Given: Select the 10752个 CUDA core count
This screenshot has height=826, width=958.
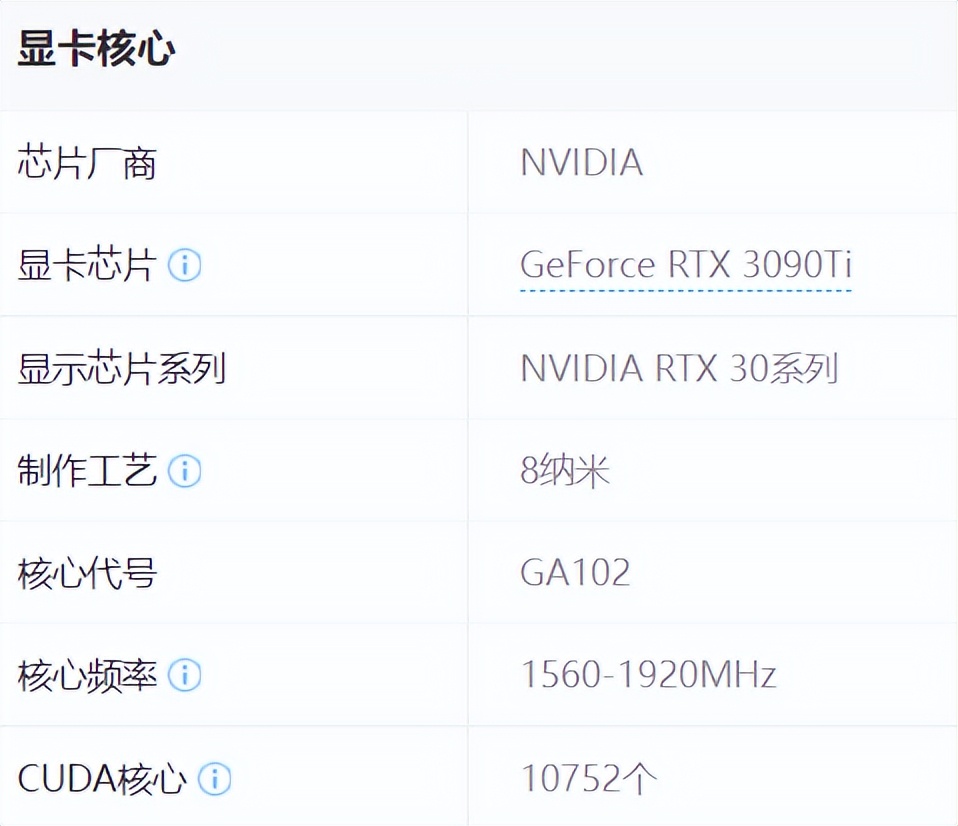Looking at the screenshot, I should [589, 779].
